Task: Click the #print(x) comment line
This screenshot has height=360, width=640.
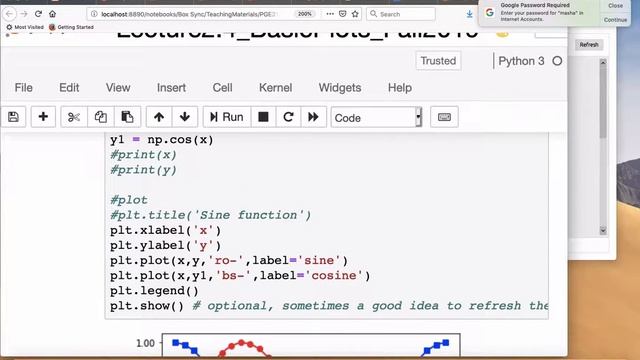Action: [x=143, y=155]
